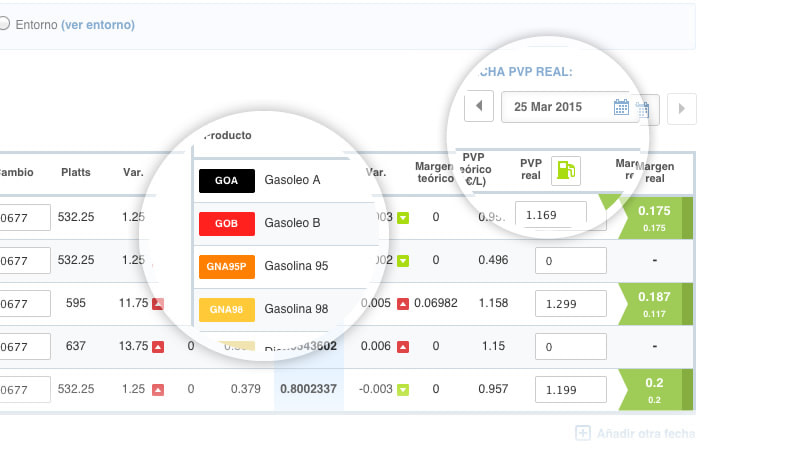795x465 pixels.
Task: Go to previous date with left arrow
Action: coord(479,106)
